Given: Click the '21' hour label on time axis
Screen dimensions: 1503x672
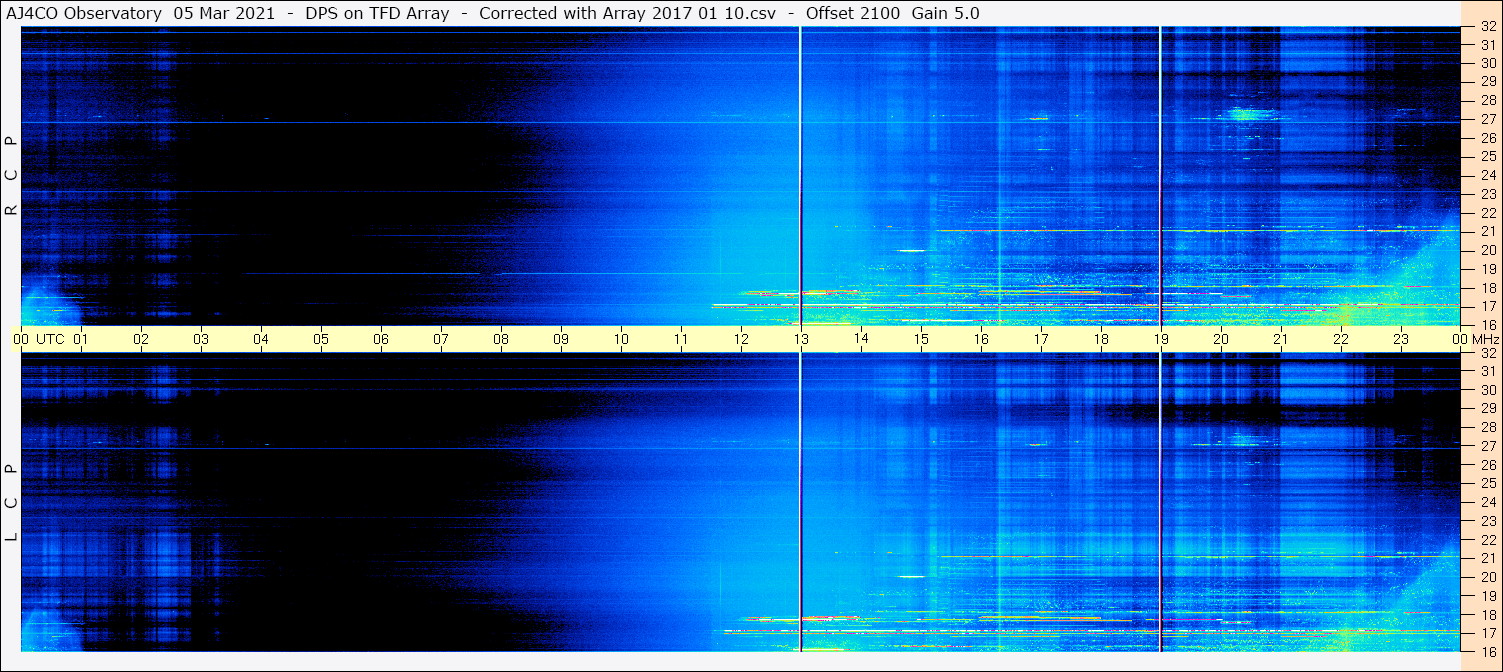Looking at the screenshot, I should 1281,339.
